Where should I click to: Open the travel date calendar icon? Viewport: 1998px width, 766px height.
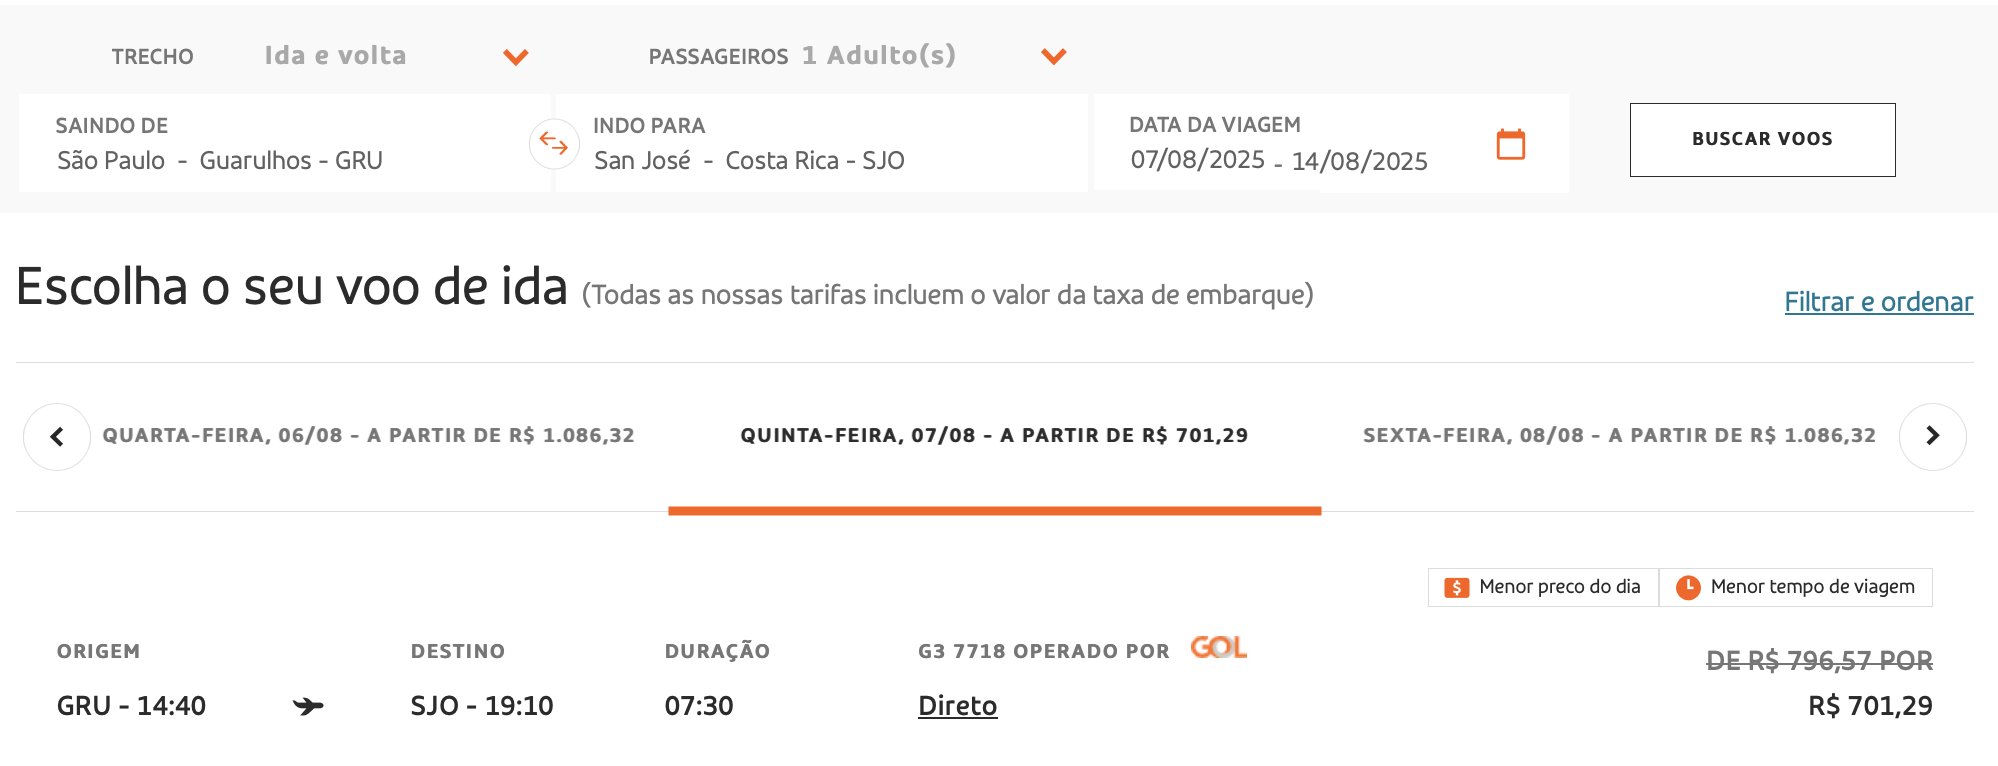click(x=1510, y=144)
